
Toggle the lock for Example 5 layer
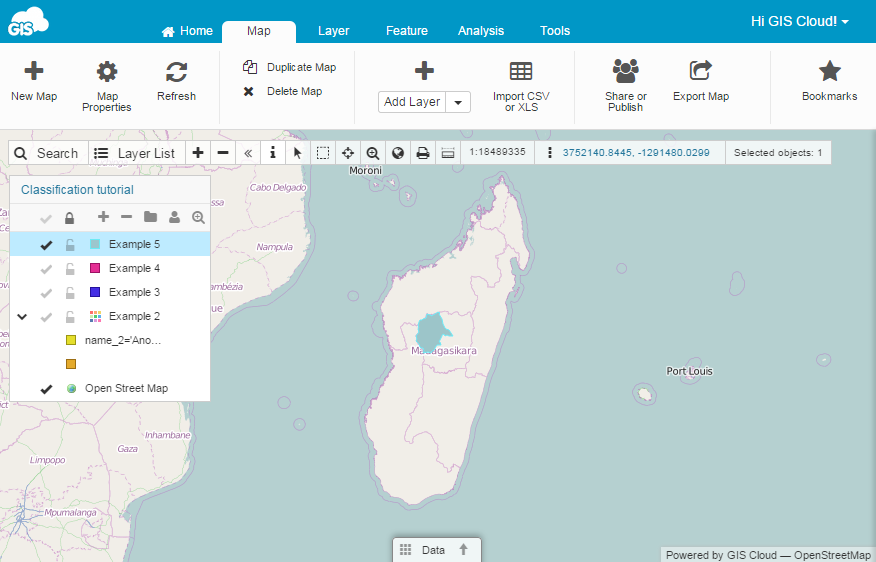(x=70, y=244)
